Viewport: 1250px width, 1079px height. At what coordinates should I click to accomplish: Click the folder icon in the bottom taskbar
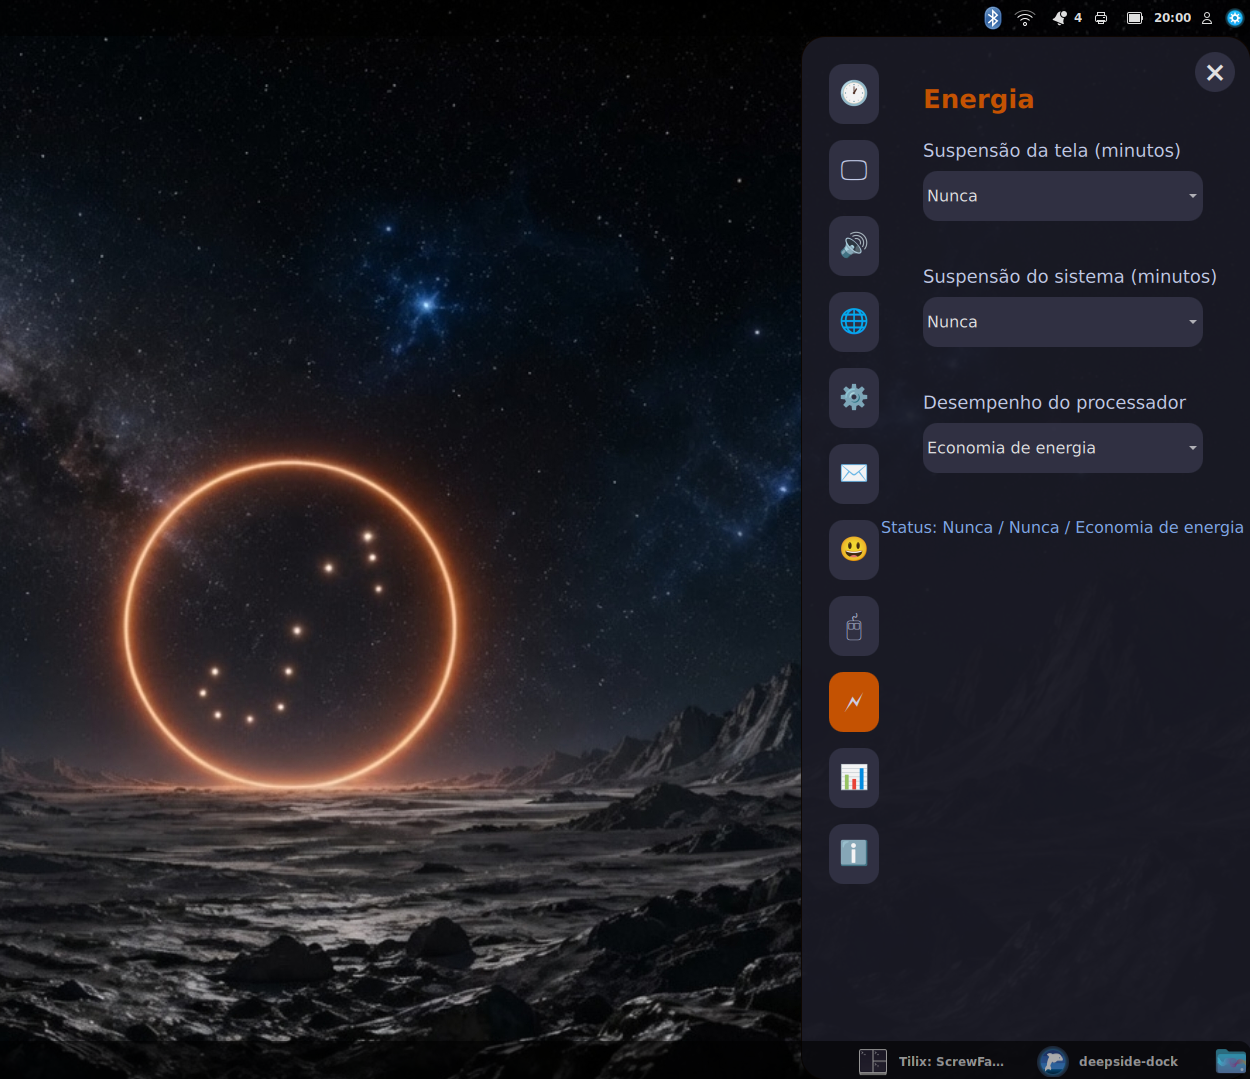[x=1231, y=1061]
